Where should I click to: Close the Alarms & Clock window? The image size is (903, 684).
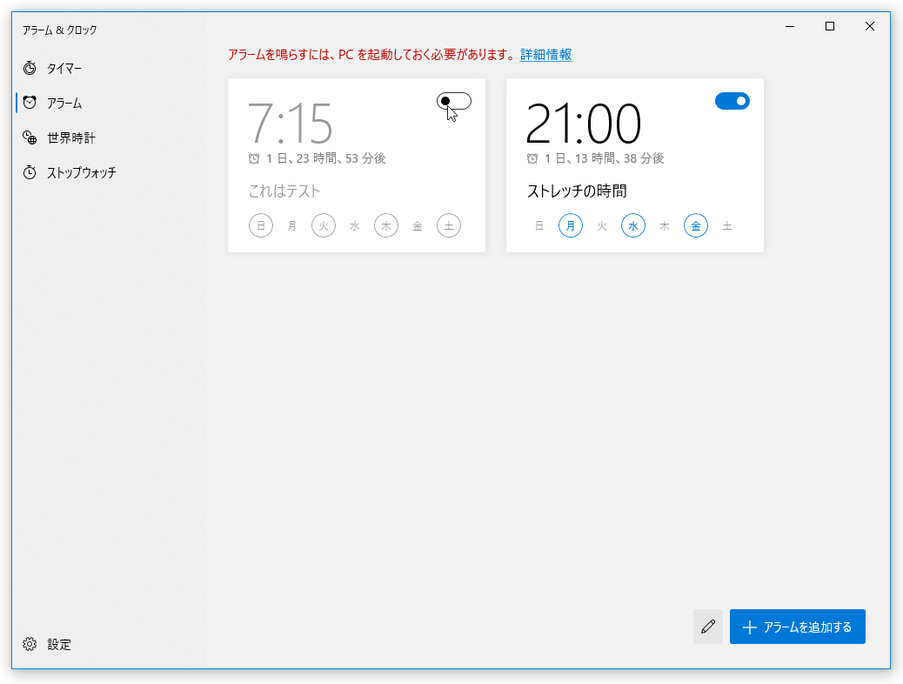pyautogui.click(x=870, y=26)
